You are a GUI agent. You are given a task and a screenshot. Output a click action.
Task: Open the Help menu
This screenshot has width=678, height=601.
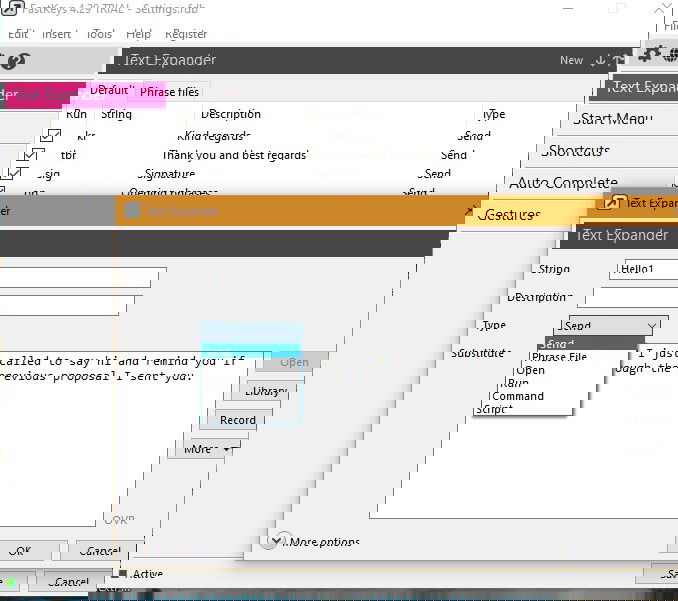pos(138,34)
